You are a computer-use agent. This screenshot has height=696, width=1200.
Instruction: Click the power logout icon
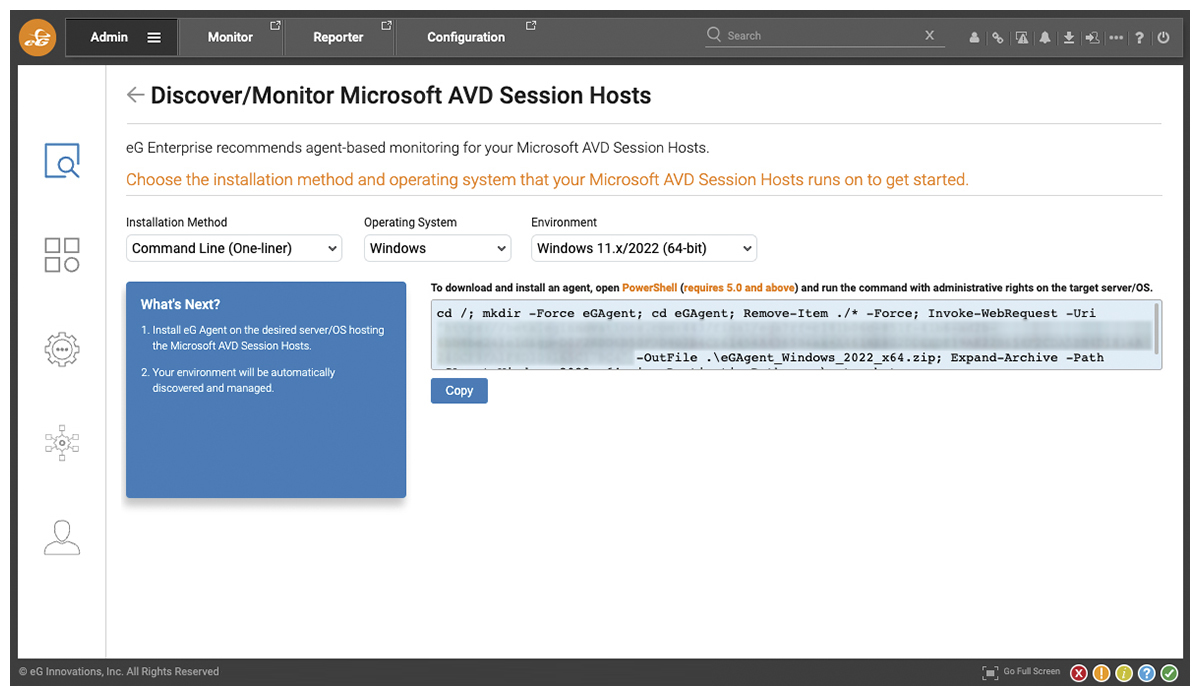1163,38
